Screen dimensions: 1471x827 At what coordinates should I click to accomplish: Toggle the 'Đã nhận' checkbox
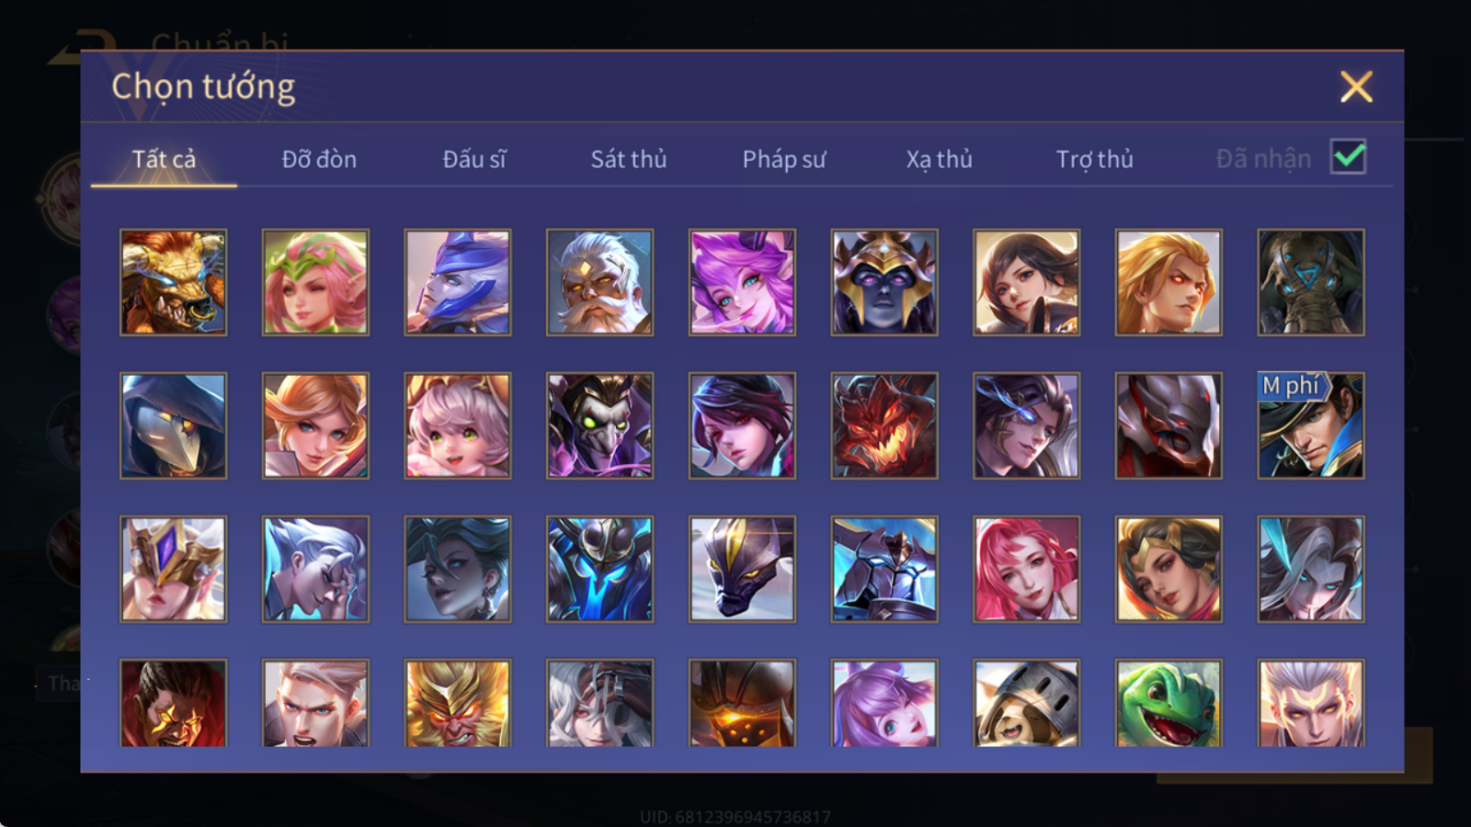(1348, 157)
